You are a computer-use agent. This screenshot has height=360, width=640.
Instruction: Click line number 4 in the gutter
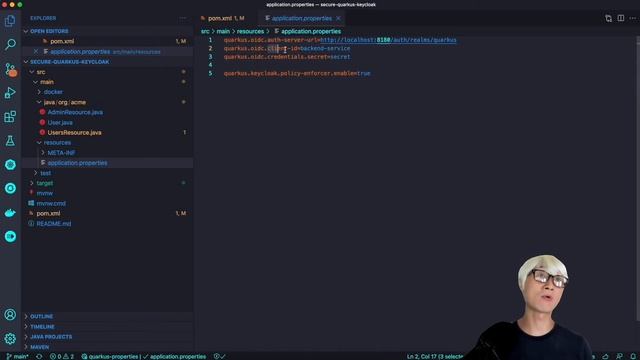[210, 65]
